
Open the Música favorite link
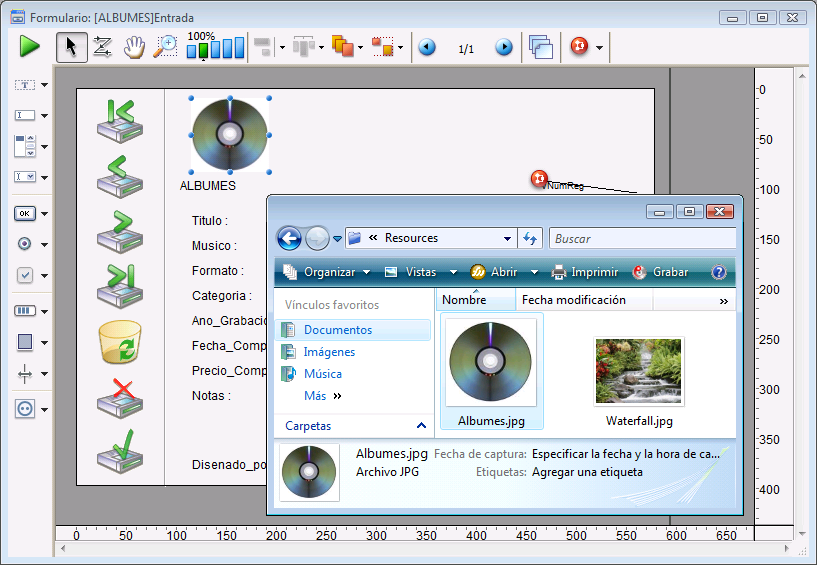322,374
